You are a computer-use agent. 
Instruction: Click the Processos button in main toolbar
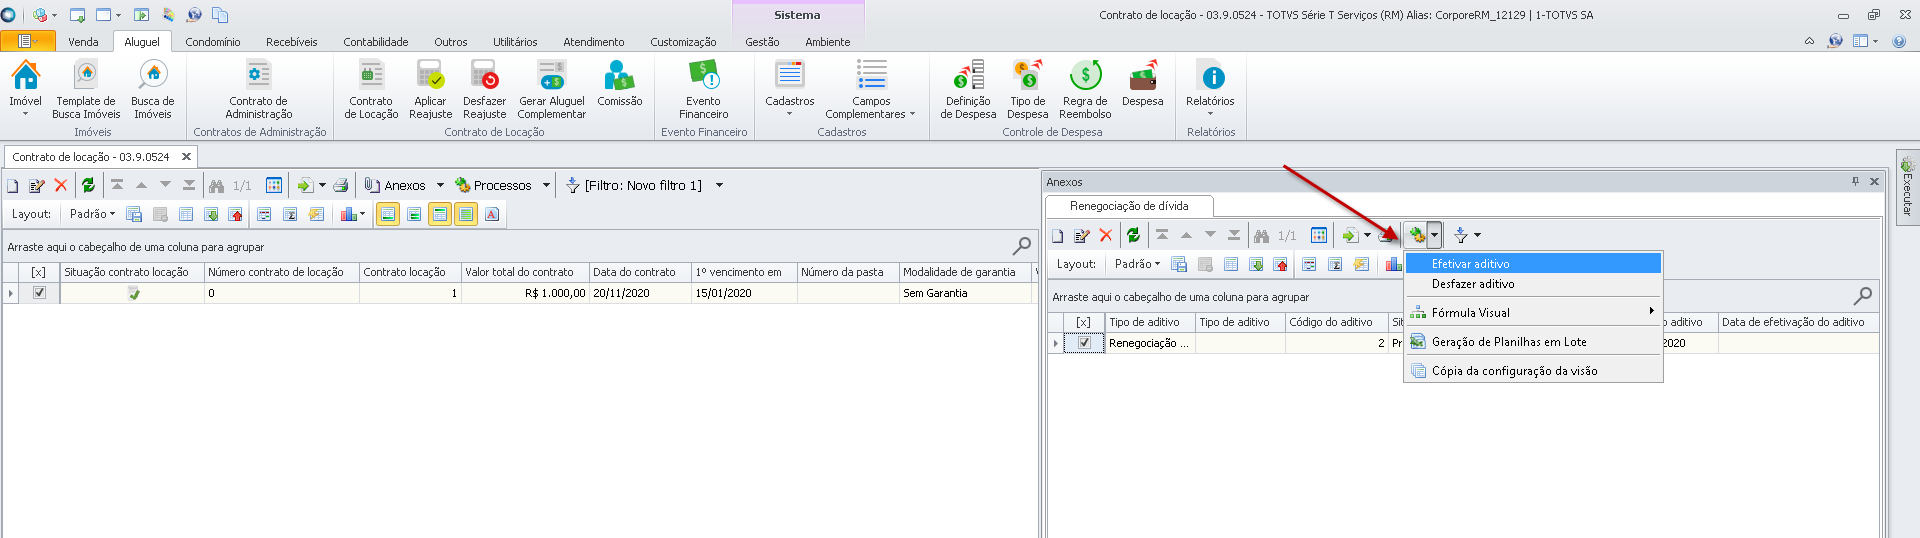493,186
